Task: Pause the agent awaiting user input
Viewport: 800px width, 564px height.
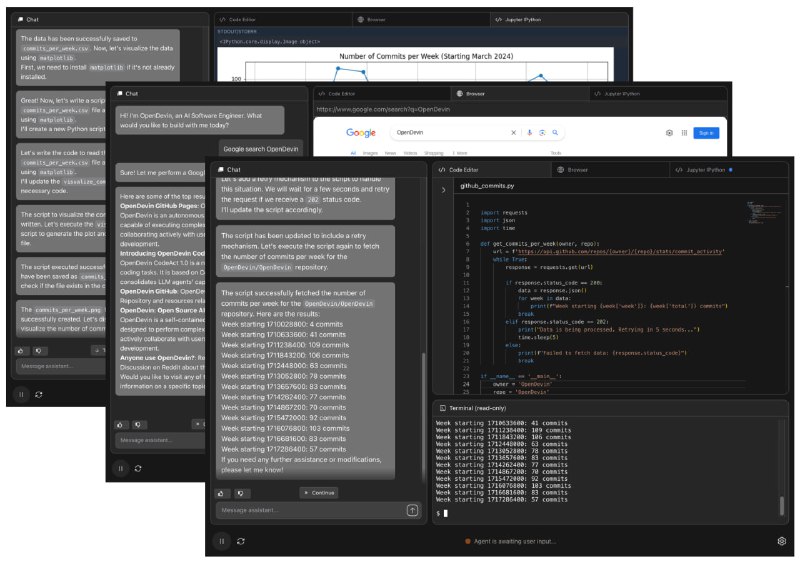Action: (x=221, y=541)
